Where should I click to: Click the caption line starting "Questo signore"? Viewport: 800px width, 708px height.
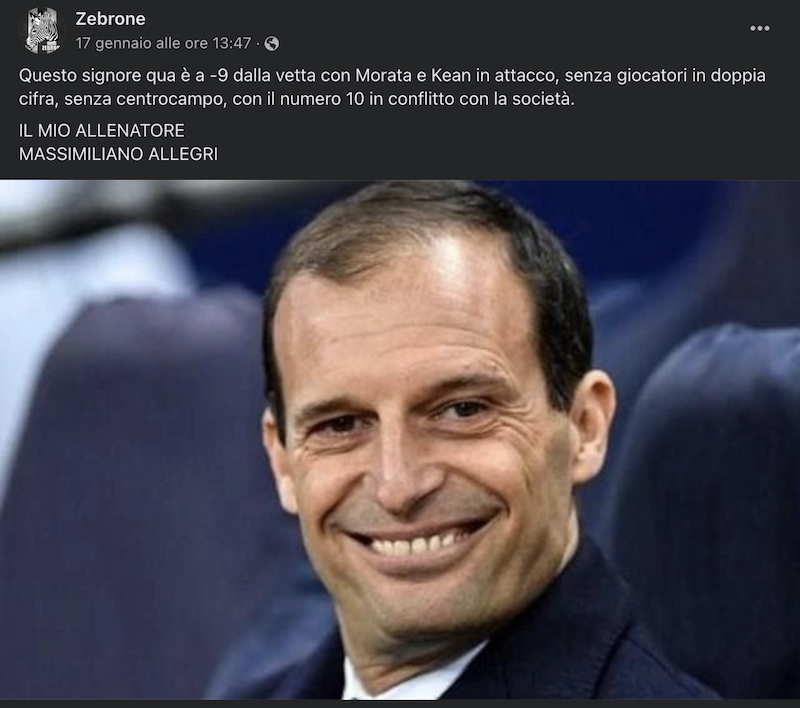pos(392,75)
